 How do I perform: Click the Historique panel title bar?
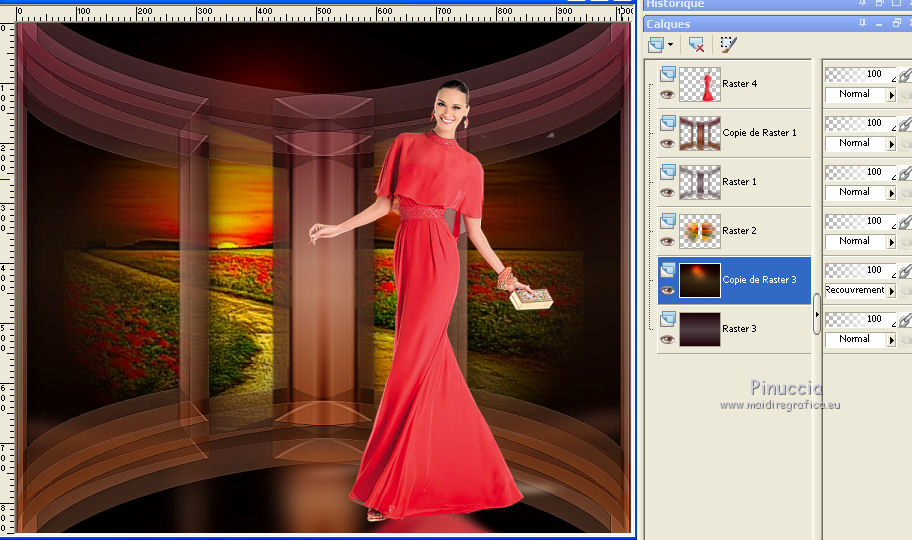point(777,5)
